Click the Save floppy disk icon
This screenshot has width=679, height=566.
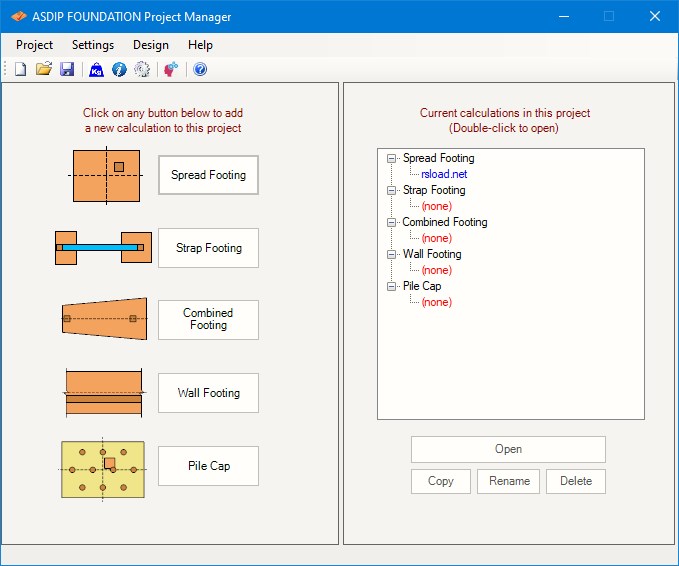click(67, 69)
